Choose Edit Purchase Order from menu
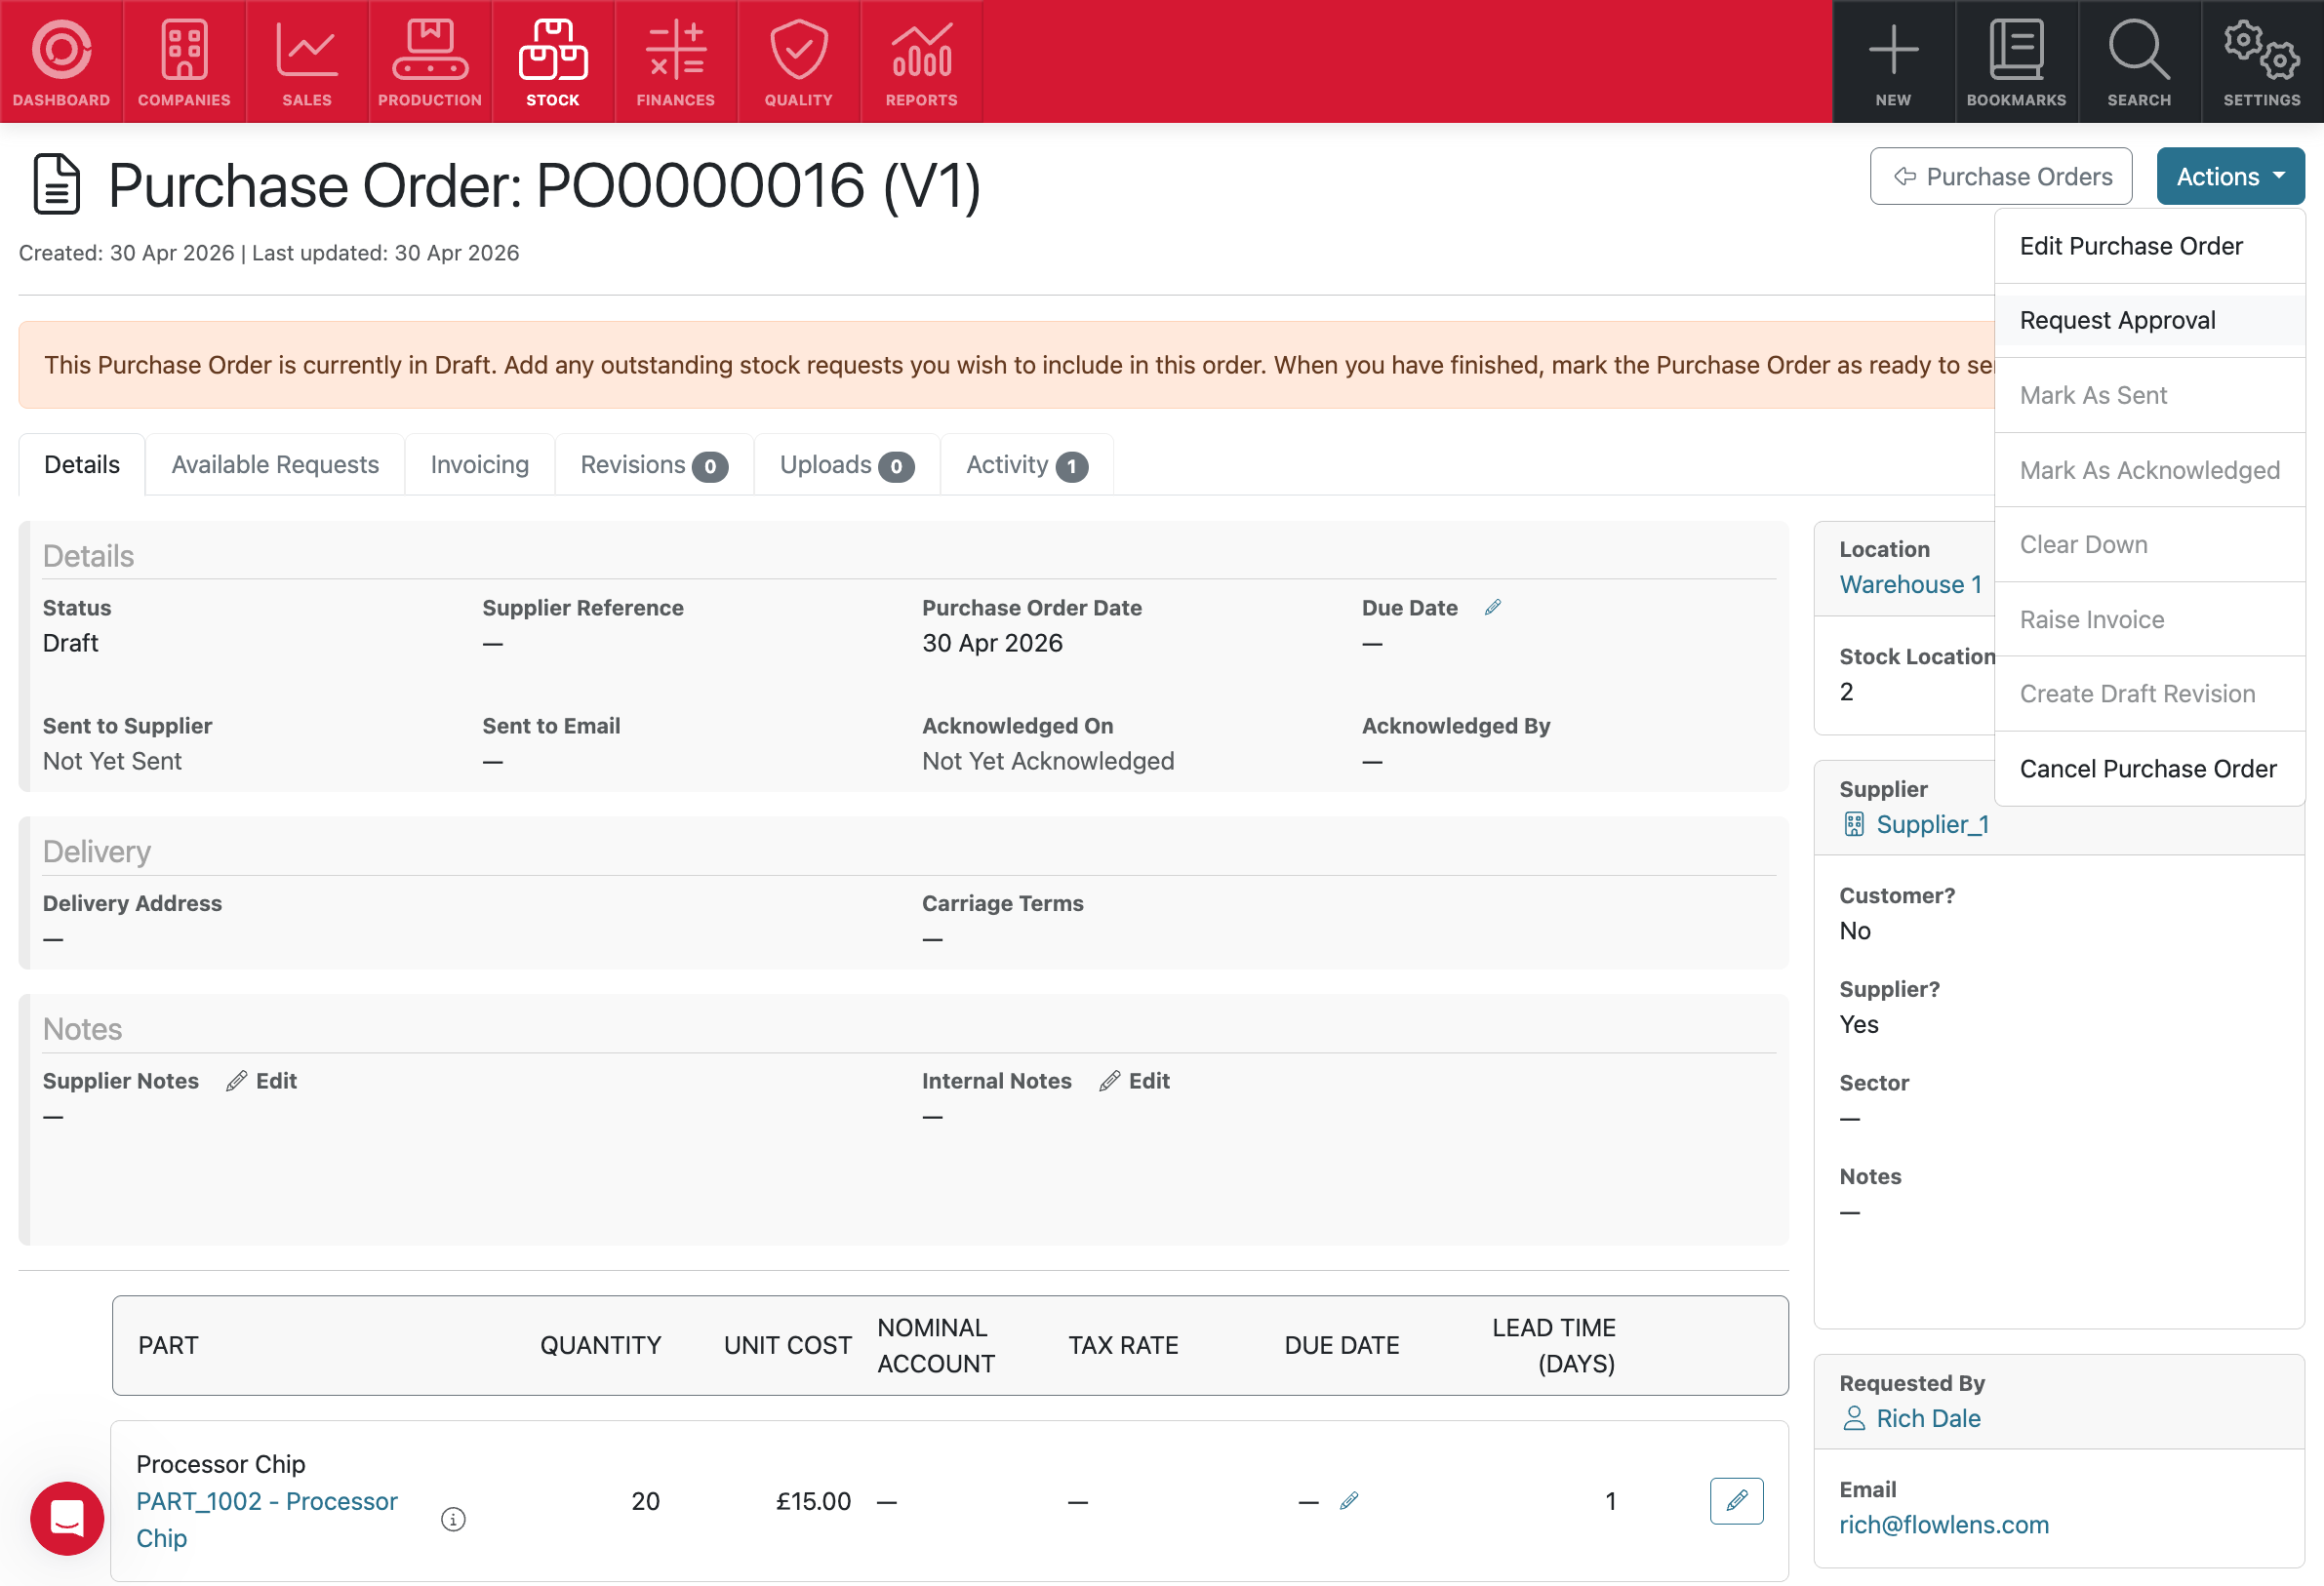This screenshot has width=2324, height=1586. 2149,246
